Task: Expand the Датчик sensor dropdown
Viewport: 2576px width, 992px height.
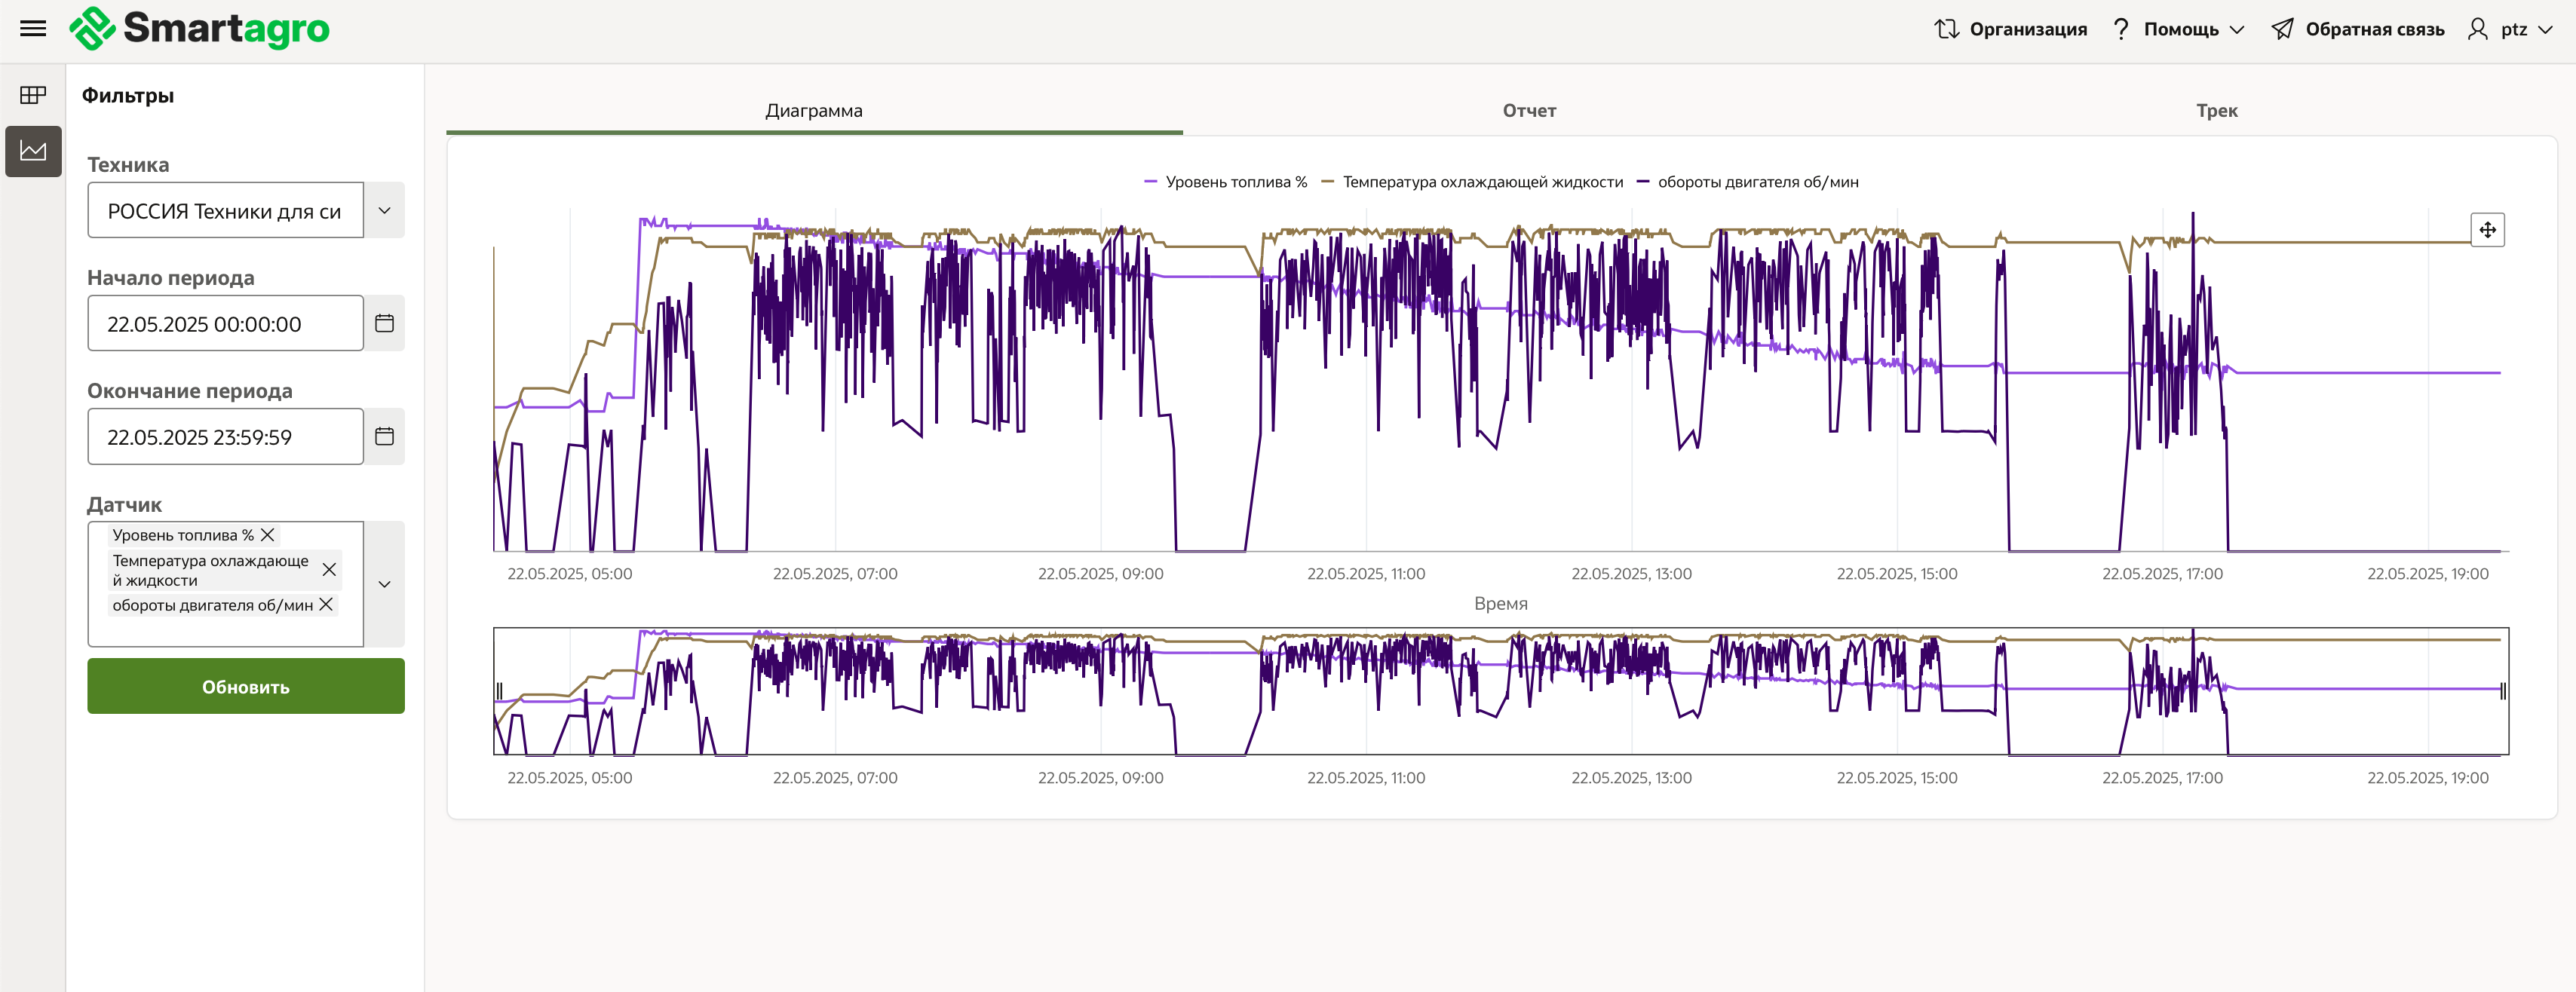Action: (384, 584)
